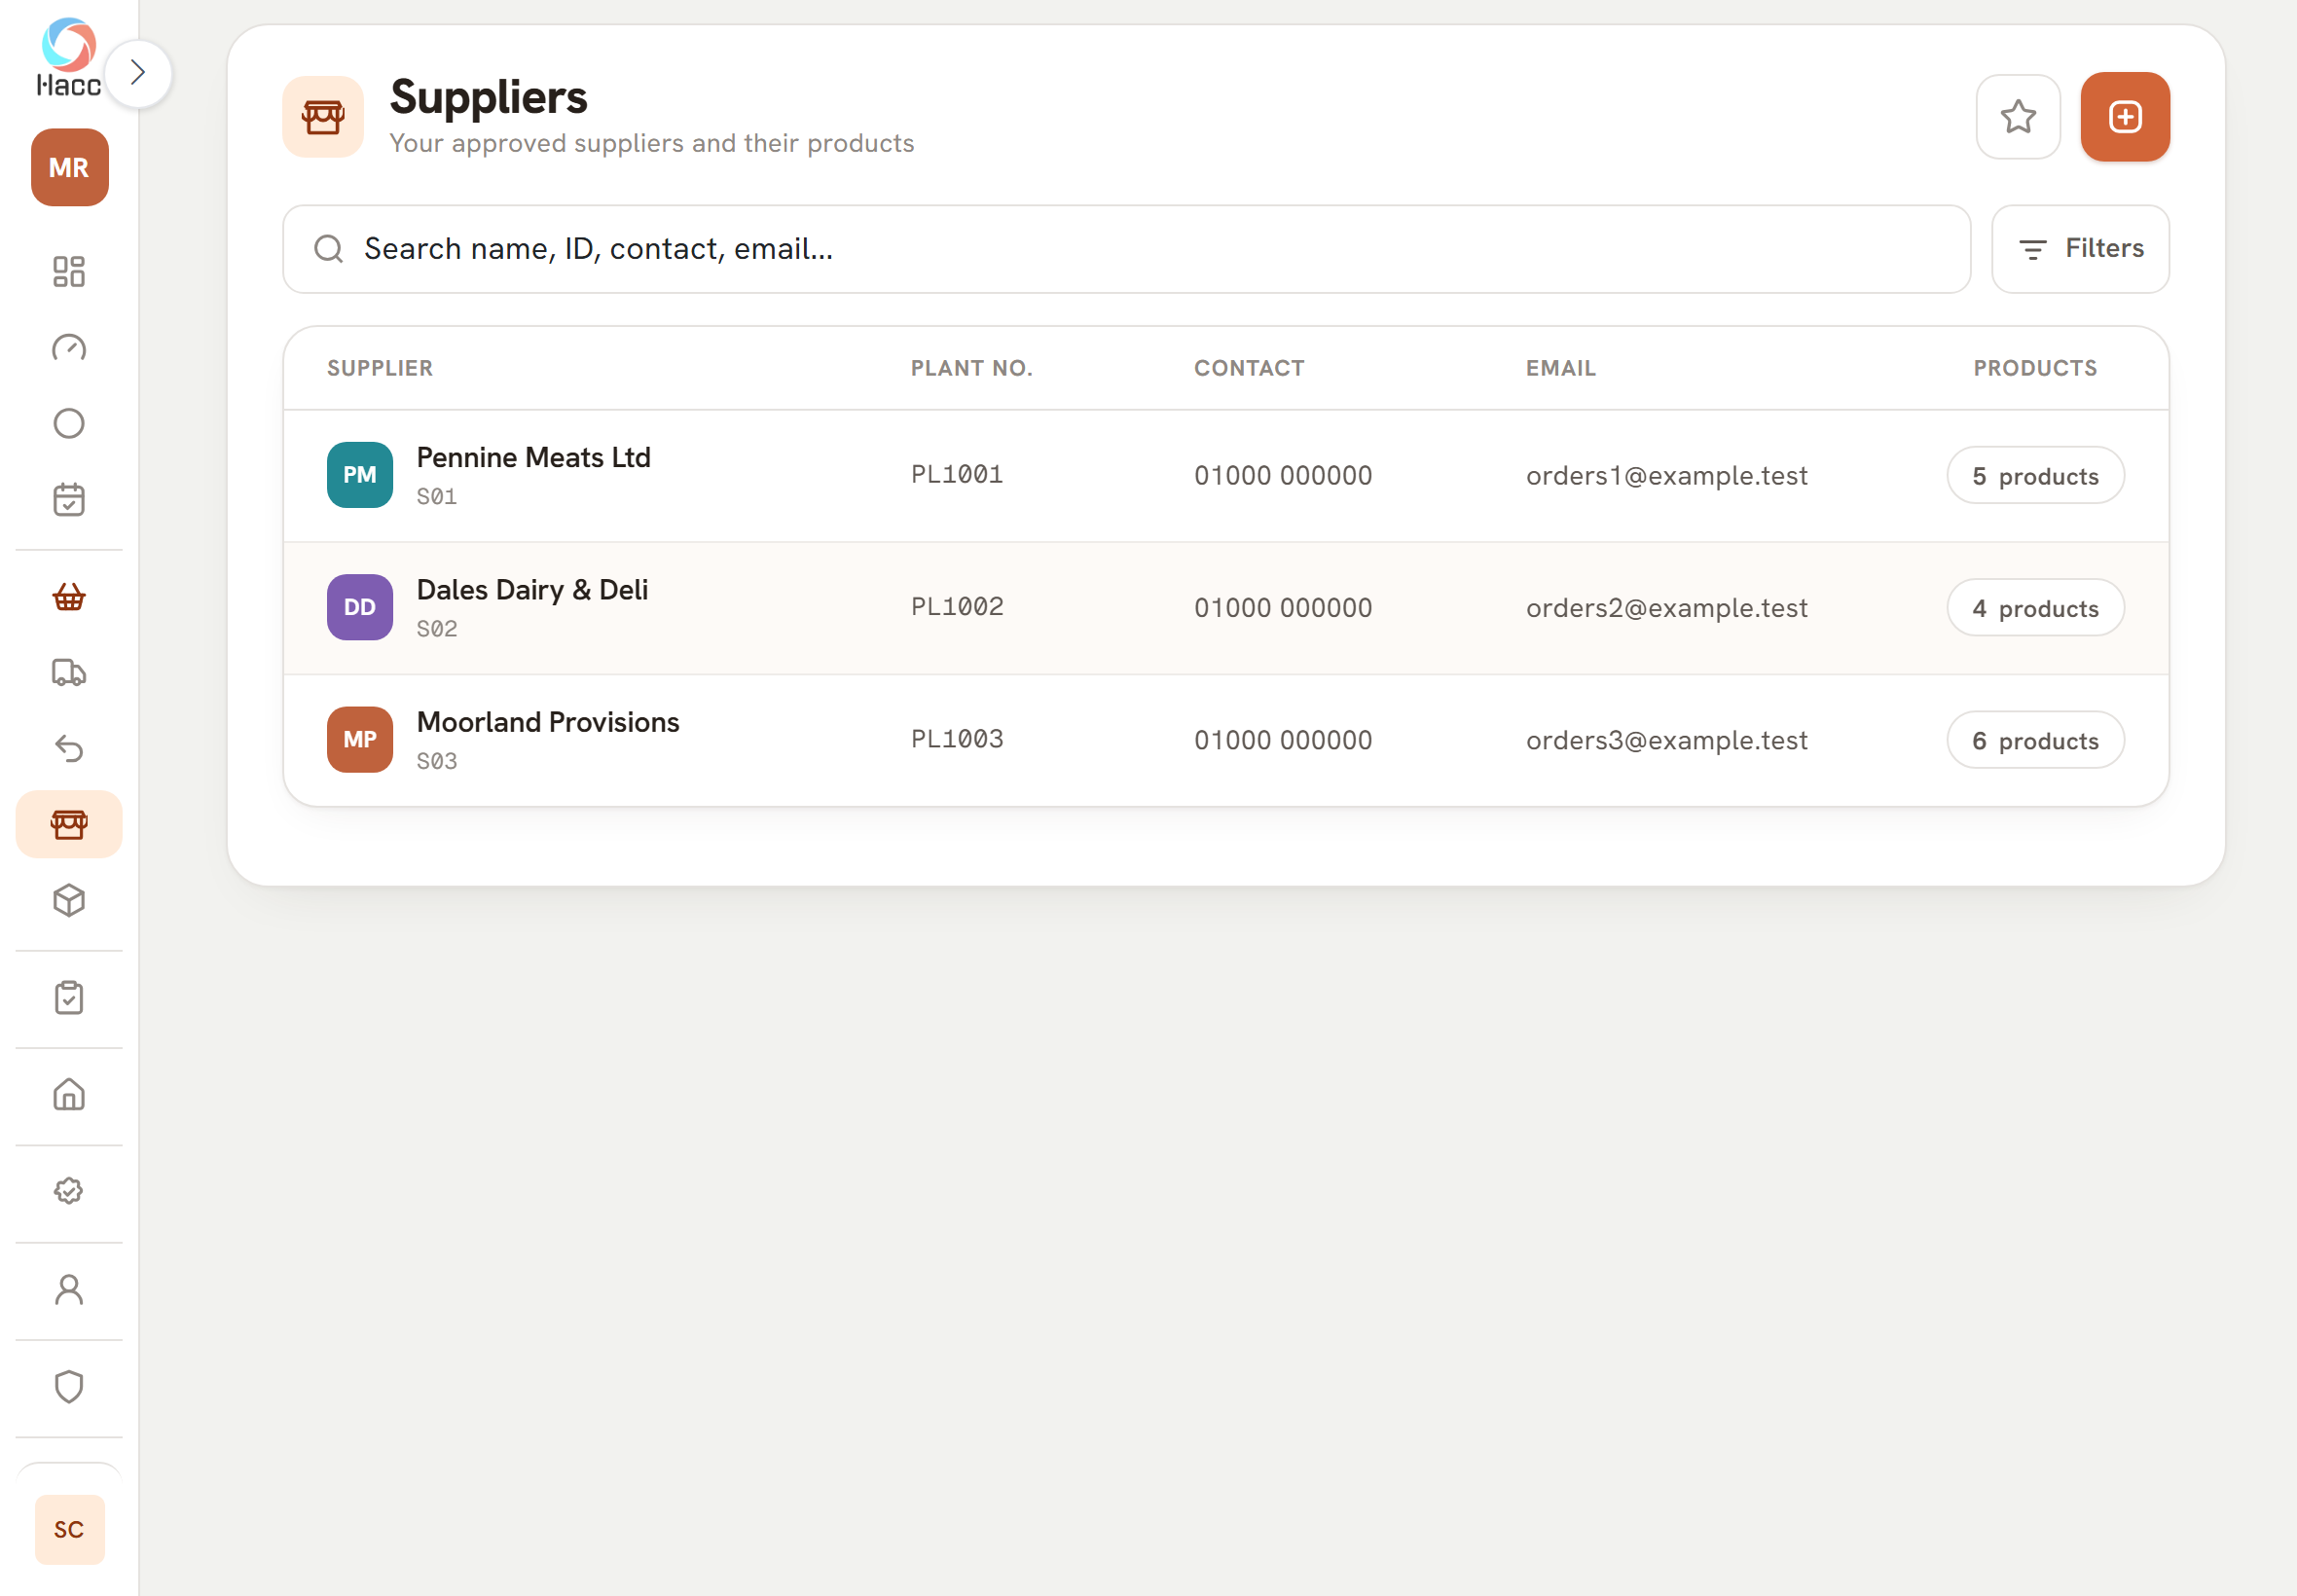
Task: Select the circle icon in sidebar
Action: [69, 423]
